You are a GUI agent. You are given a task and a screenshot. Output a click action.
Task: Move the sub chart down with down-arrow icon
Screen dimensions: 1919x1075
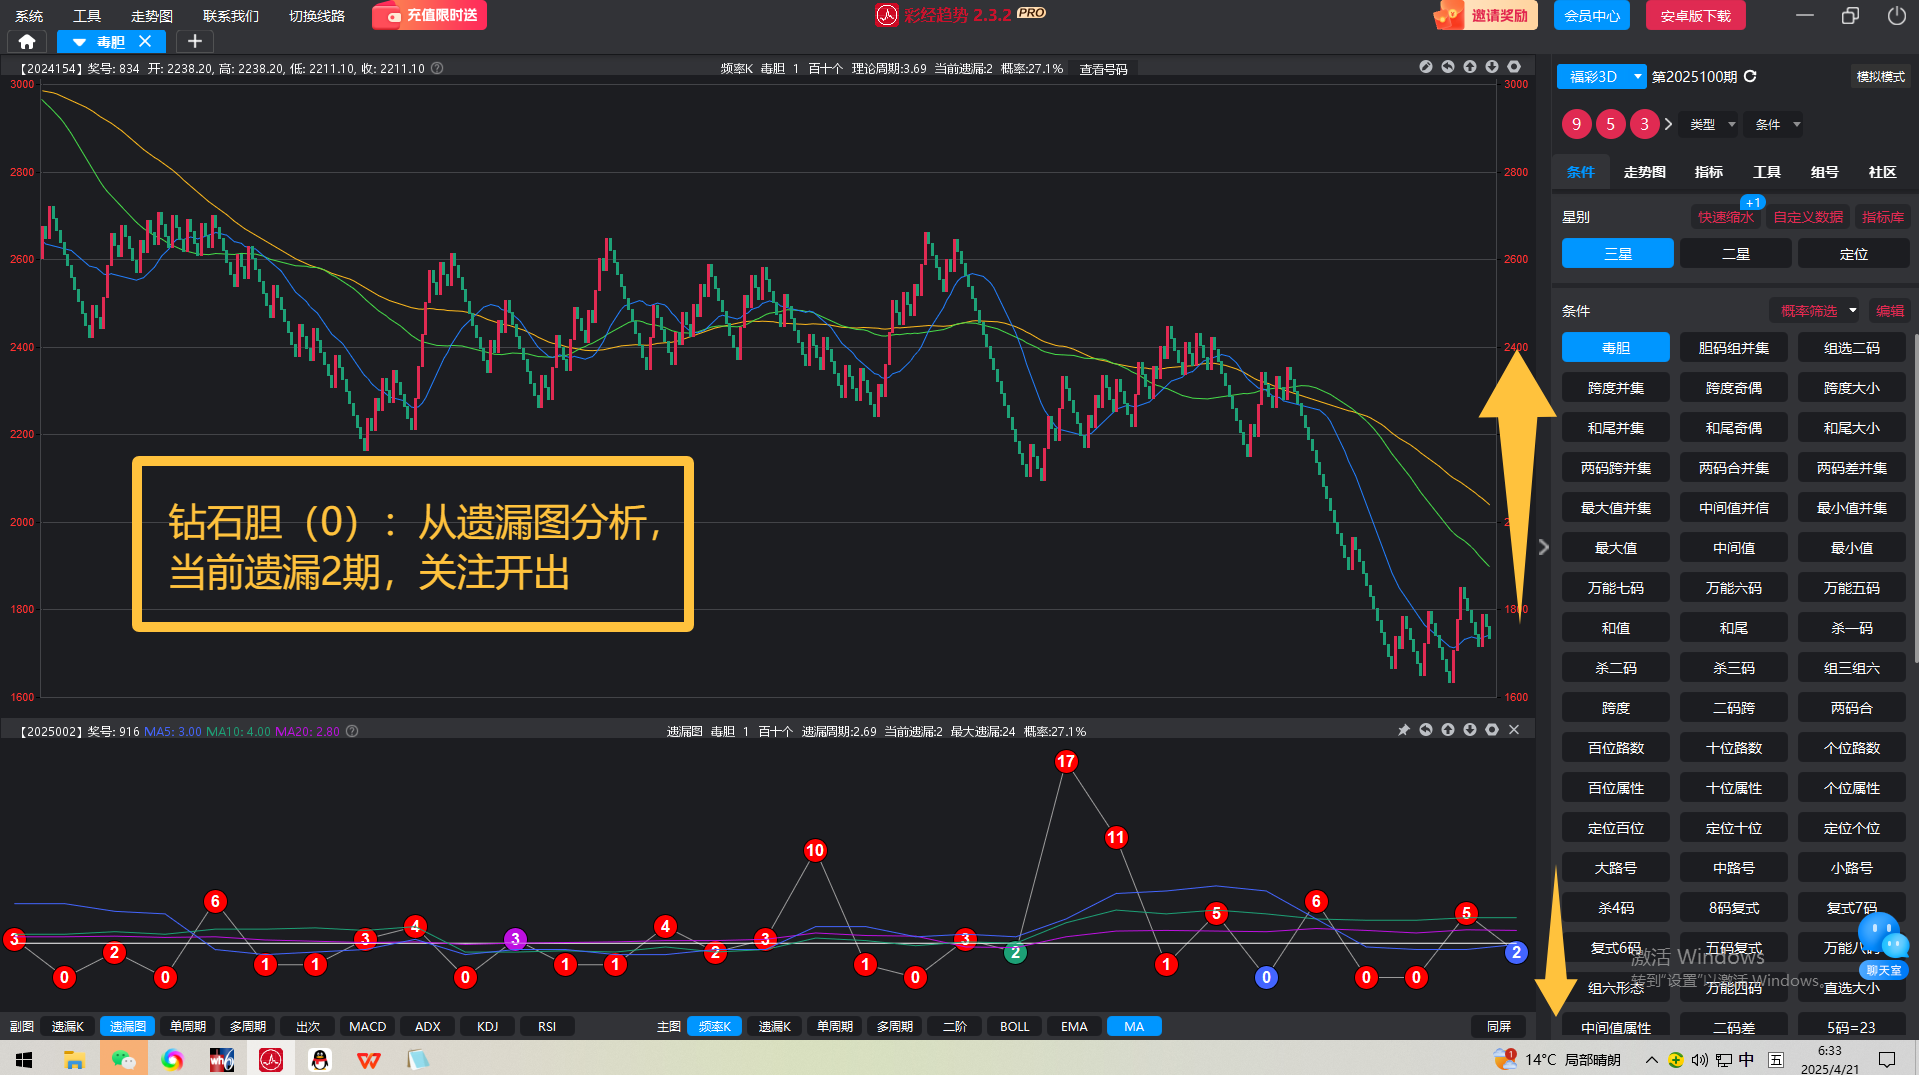(1470, 730)
